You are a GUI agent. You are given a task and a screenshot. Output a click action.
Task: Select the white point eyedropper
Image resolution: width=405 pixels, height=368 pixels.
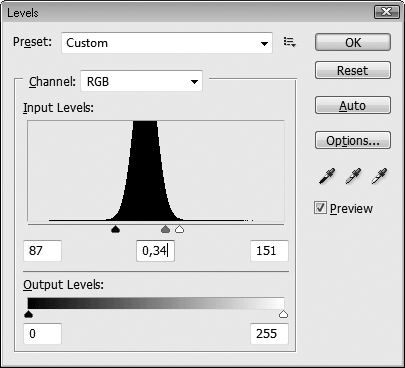[379, 176]
